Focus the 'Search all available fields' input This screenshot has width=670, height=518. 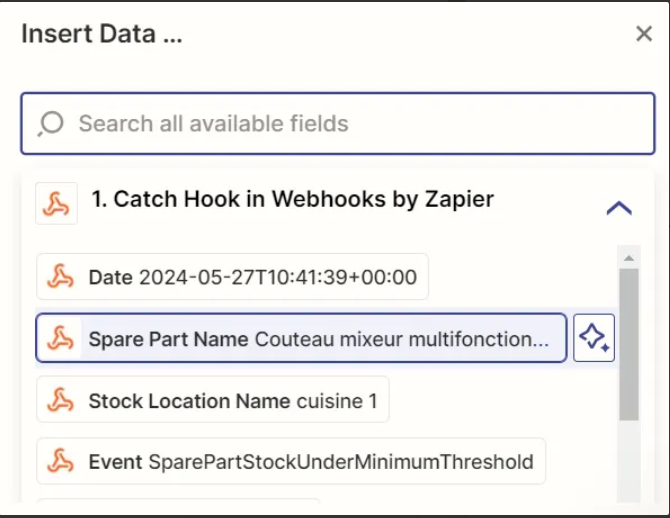point(338,124)
